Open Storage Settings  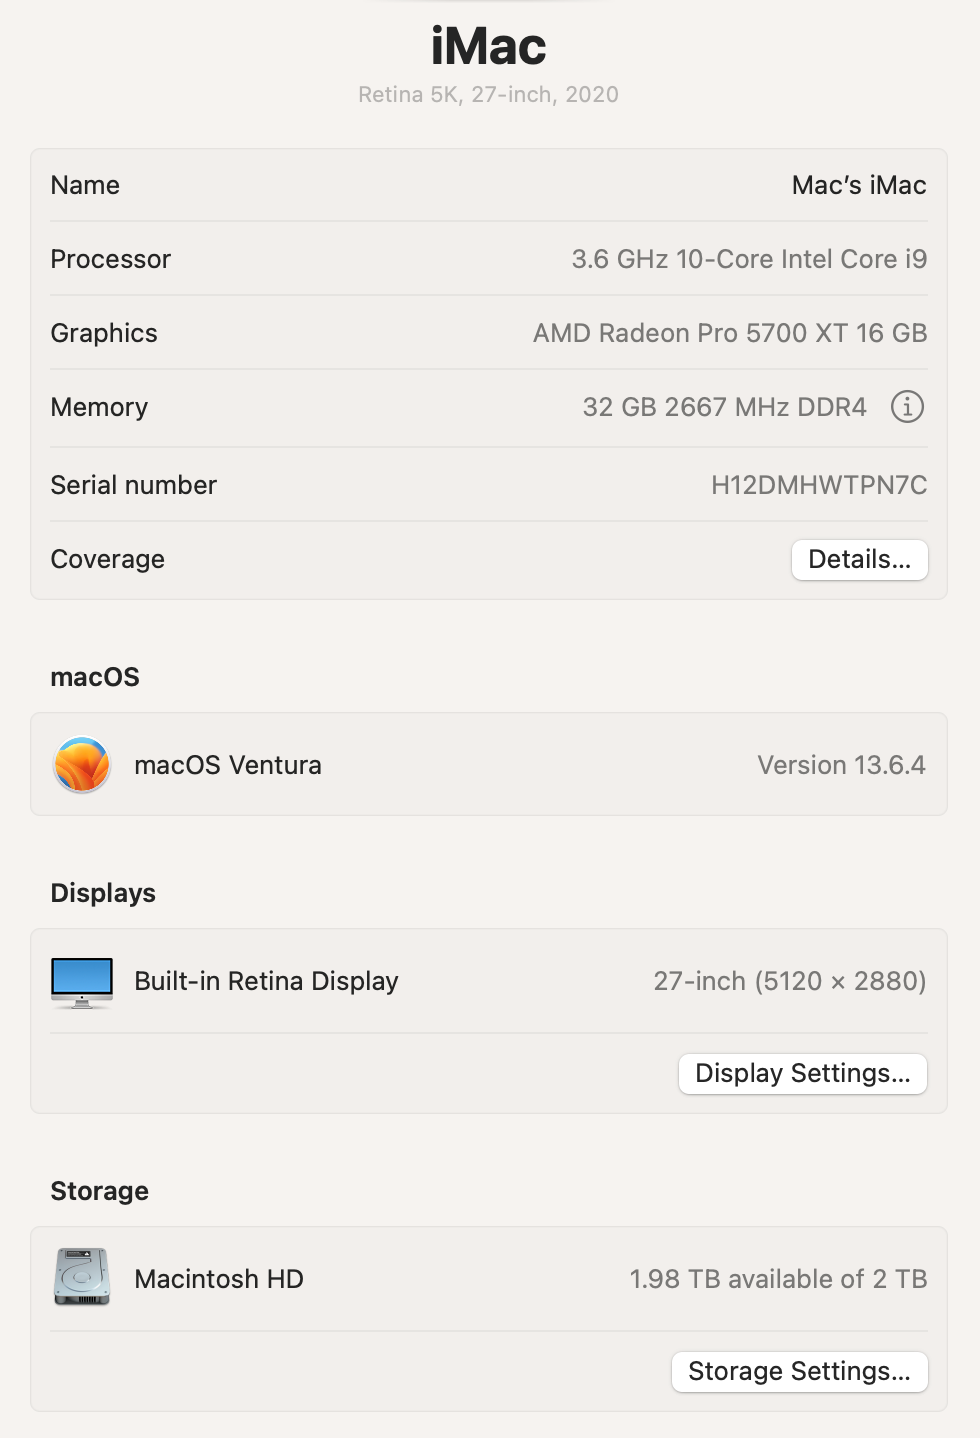pyautogui.click(x=799, y=1372)
